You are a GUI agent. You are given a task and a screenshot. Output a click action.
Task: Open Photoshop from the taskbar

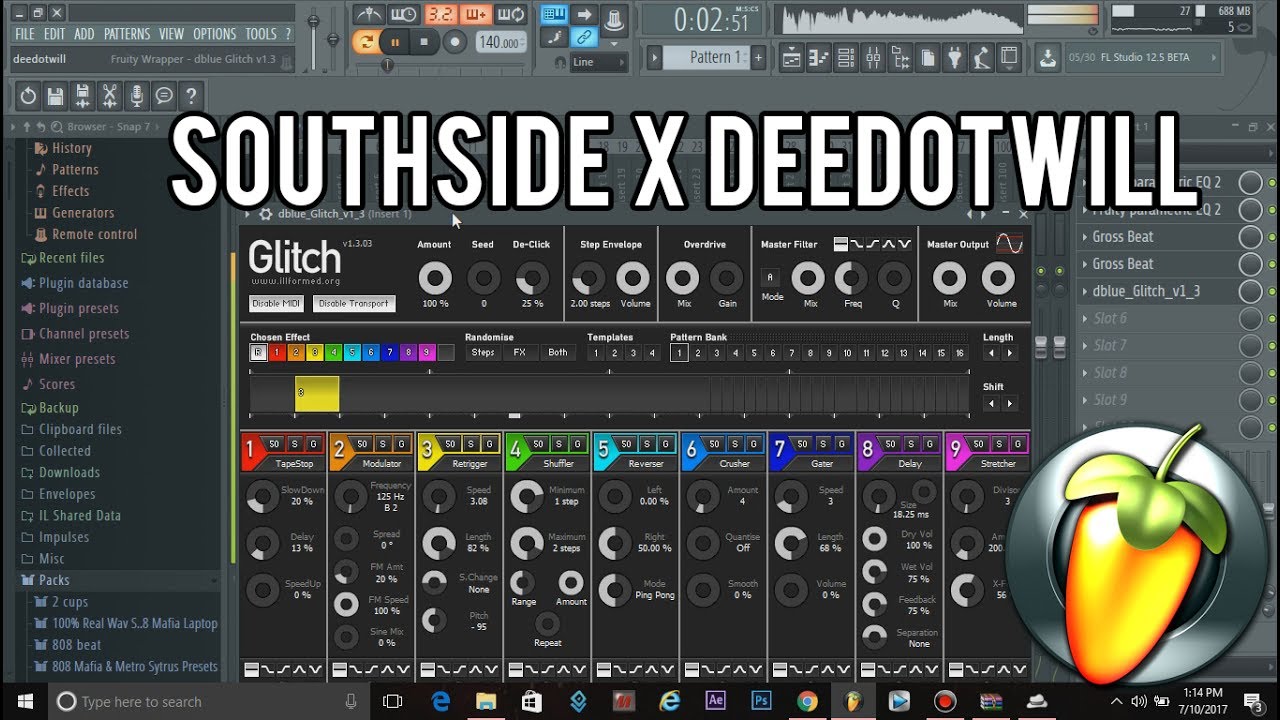coord(761,701)
